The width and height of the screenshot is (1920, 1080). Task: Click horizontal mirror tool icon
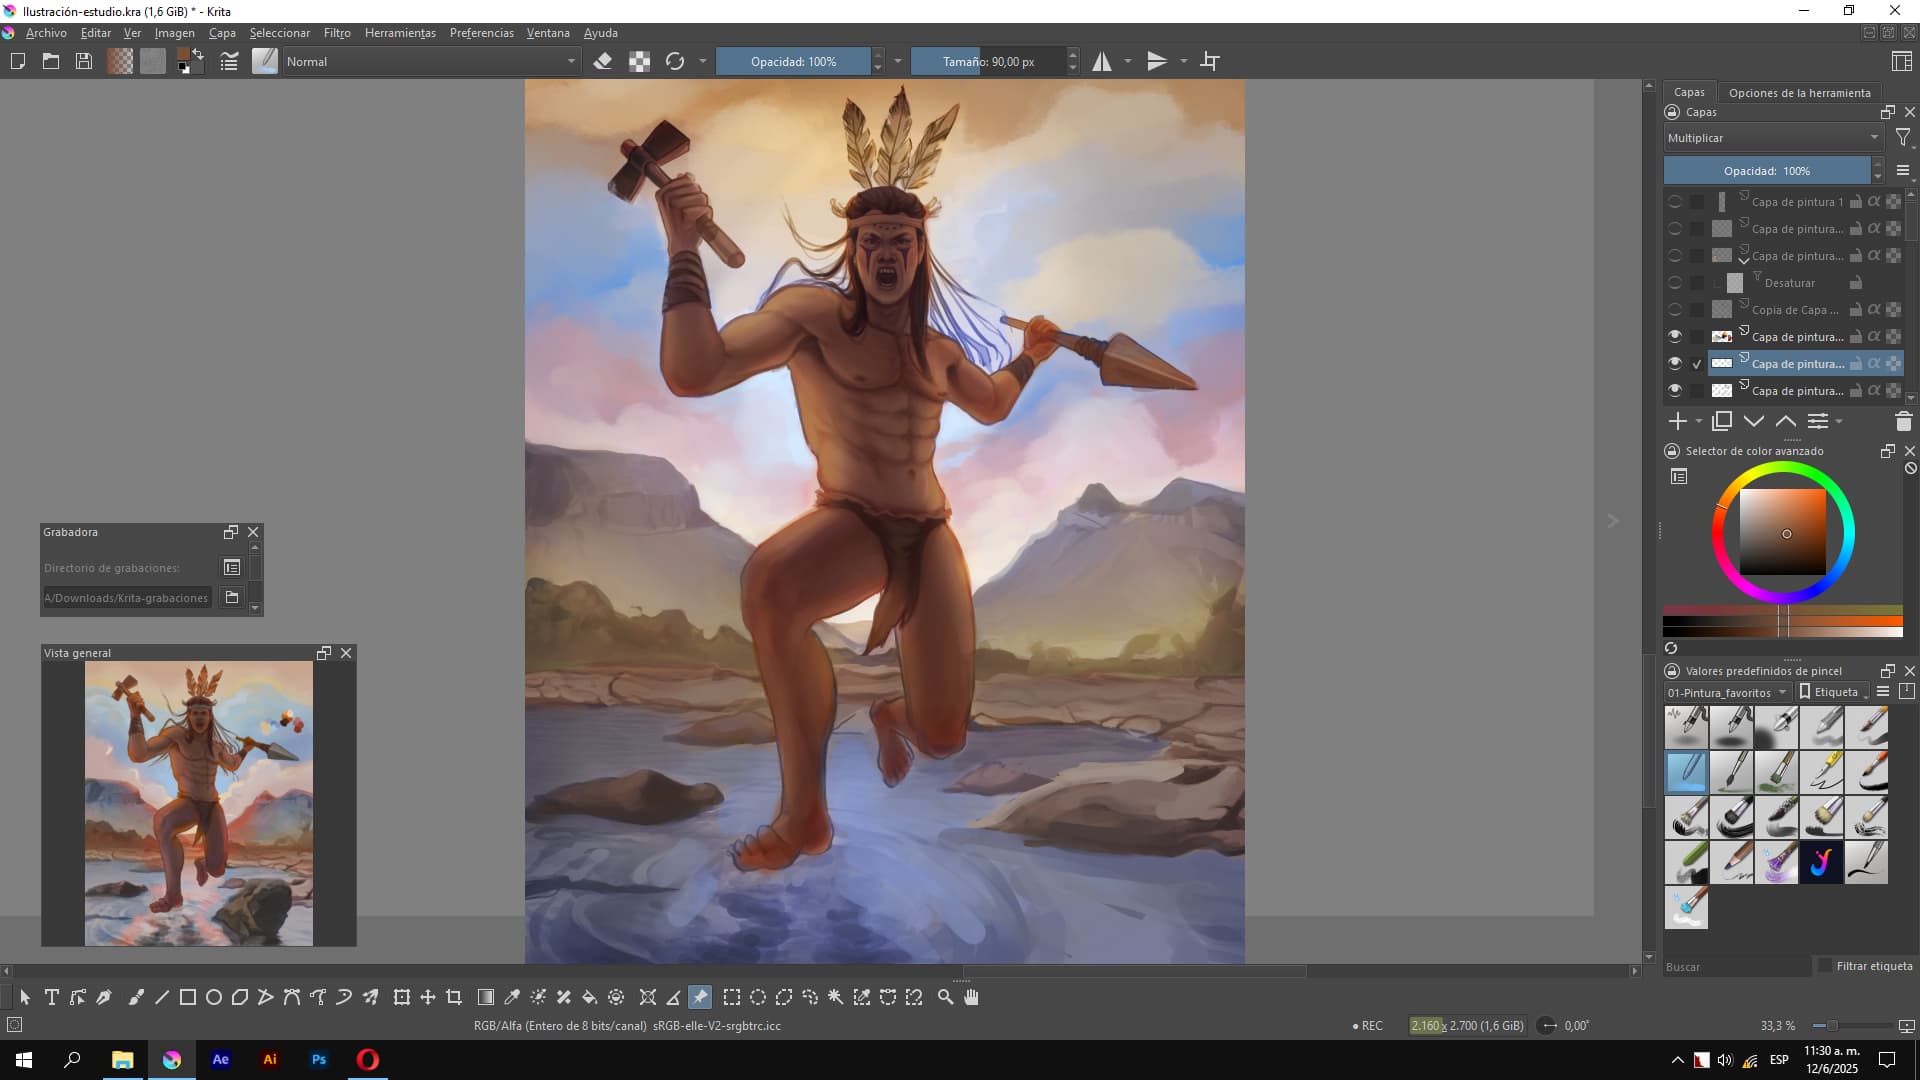coord(1101,61)
